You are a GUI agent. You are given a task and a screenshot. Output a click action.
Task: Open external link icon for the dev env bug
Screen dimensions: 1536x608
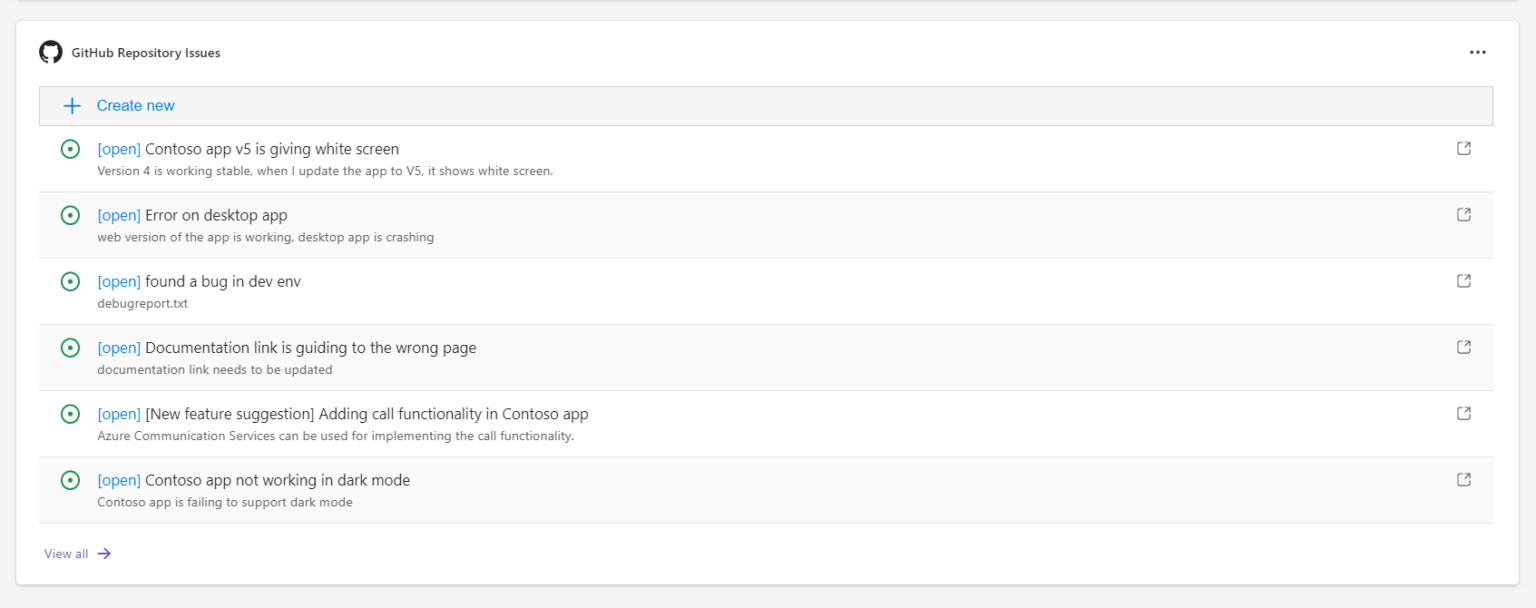[x=1463, y=281]
